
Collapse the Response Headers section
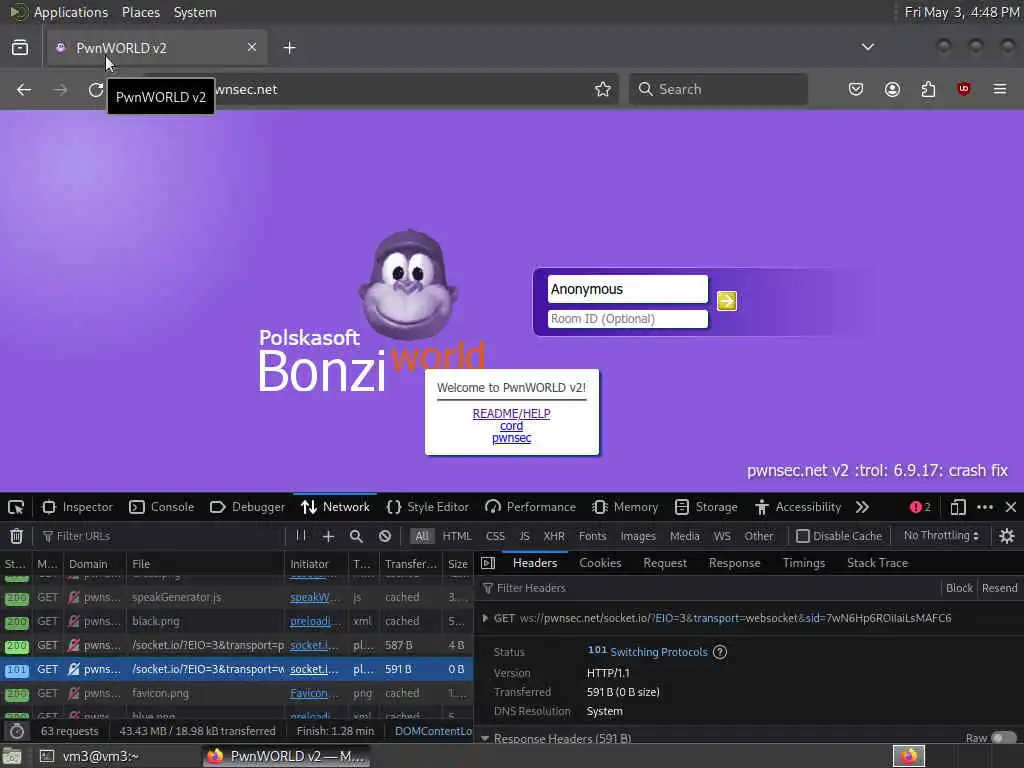[x=485, y=739]
